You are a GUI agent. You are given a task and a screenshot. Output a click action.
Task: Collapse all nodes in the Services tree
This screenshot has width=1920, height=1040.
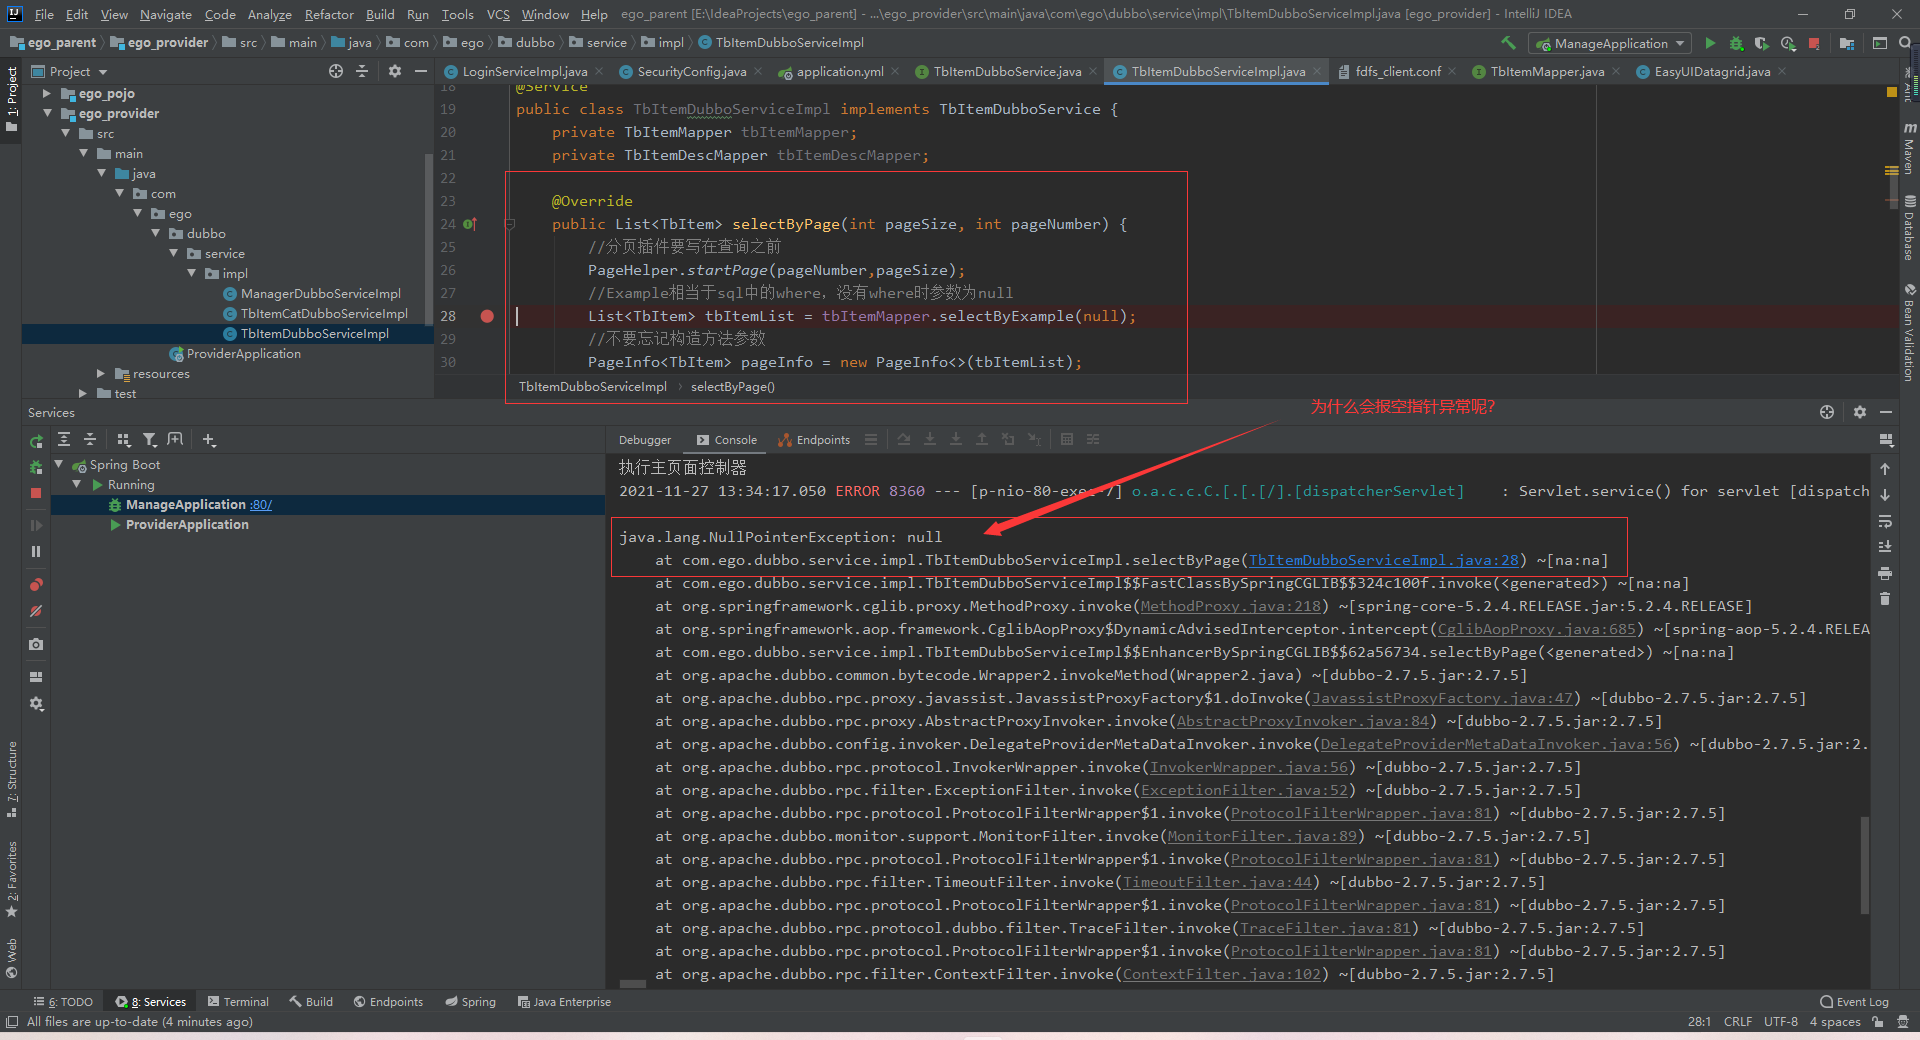pos(90,439)
